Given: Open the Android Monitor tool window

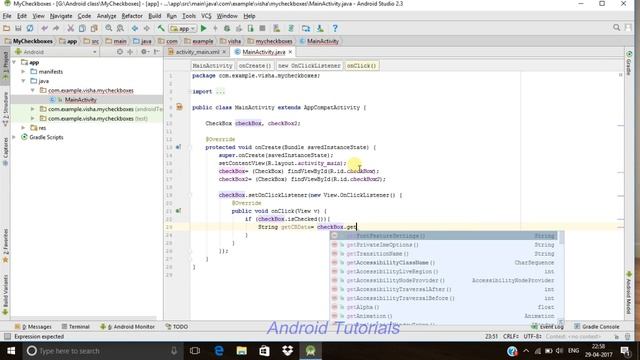Looking at the screenshot, I should point(128,327).
